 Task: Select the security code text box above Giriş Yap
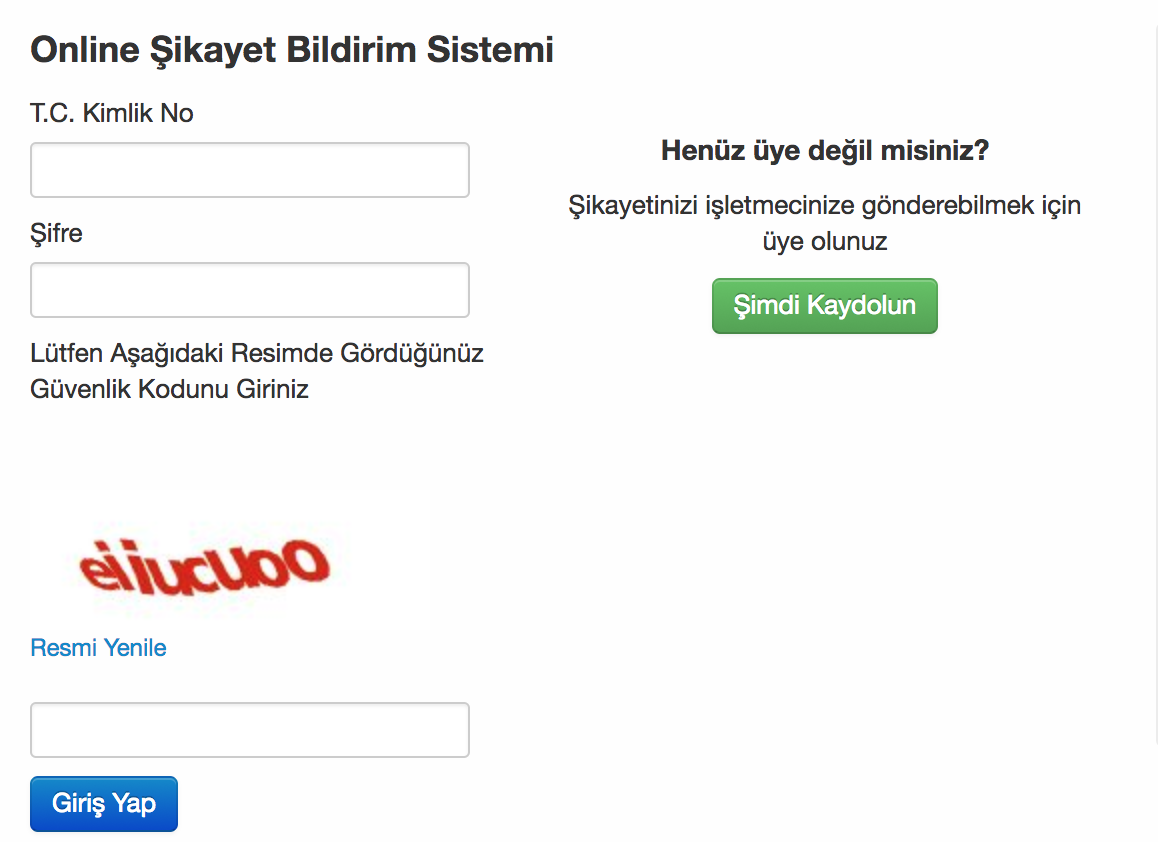tap(250, 730)
